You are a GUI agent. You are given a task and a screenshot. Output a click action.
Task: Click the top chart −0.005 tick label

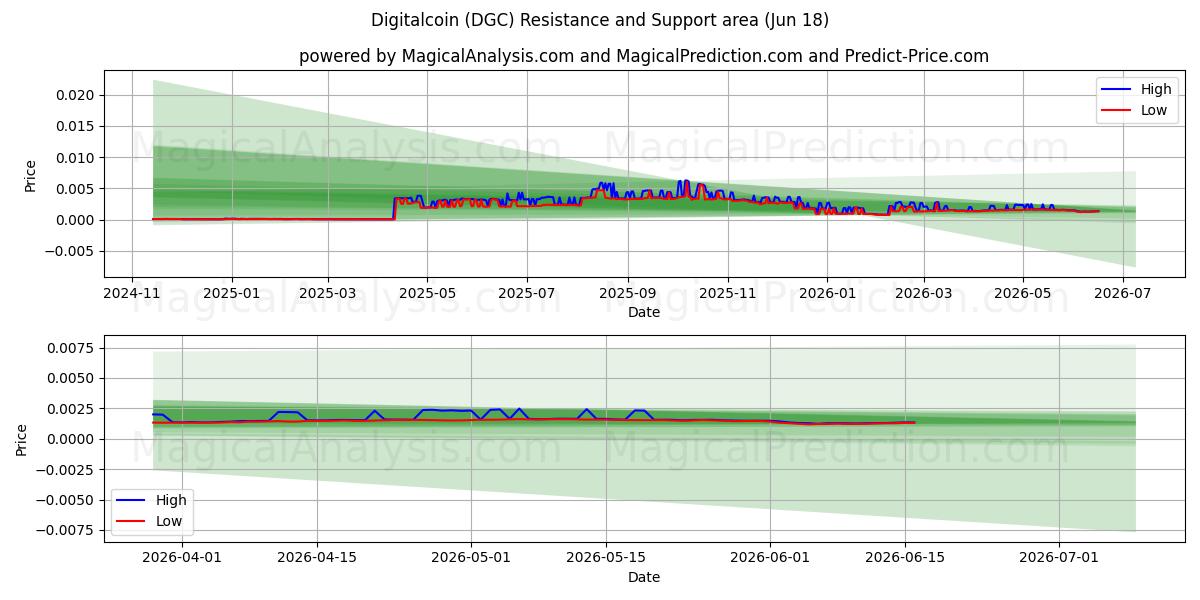coord(69,252)
